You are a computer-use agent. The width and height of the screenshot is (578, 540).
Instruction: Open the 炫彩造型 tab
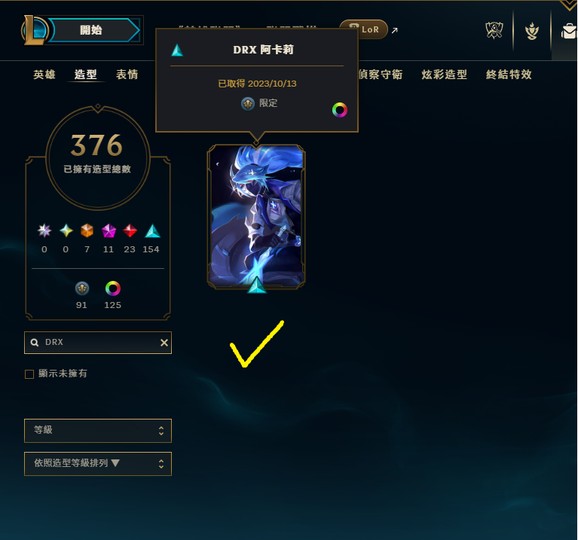444,74
